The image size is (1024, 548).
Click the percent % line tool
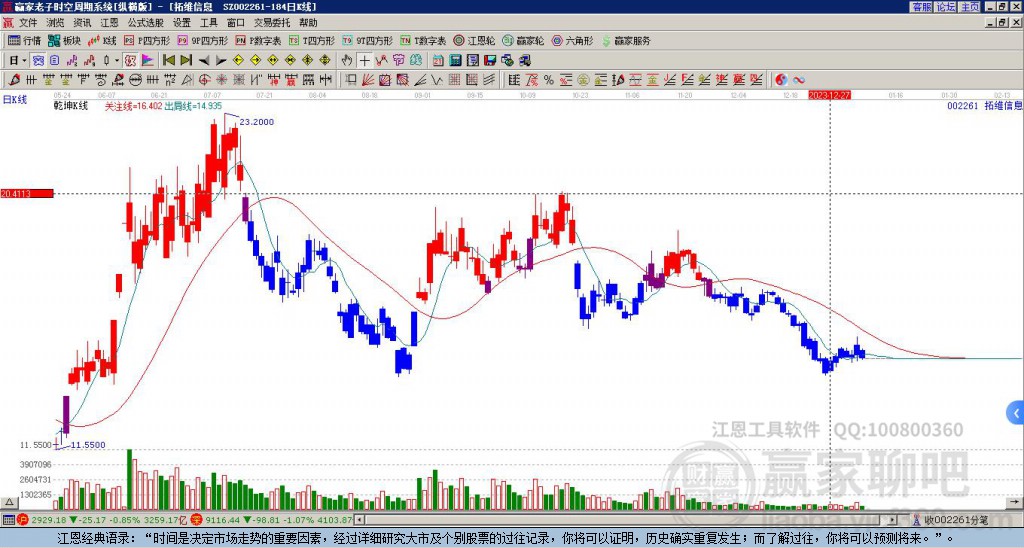click(x=549, y=80)
